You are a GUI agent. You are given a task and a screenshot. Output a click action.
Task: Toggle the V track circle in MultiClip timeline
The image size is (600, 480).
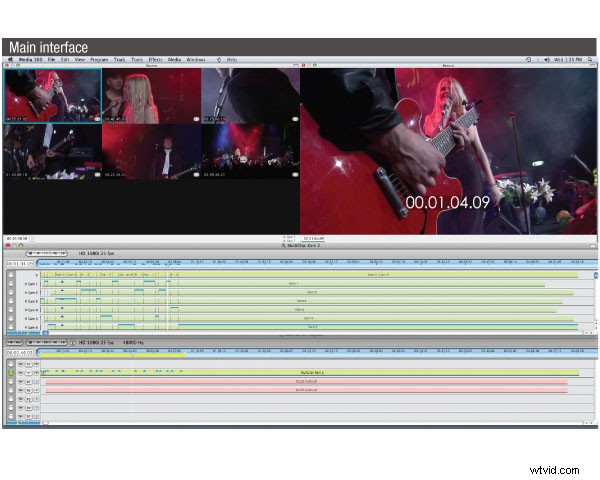(11, 275)
